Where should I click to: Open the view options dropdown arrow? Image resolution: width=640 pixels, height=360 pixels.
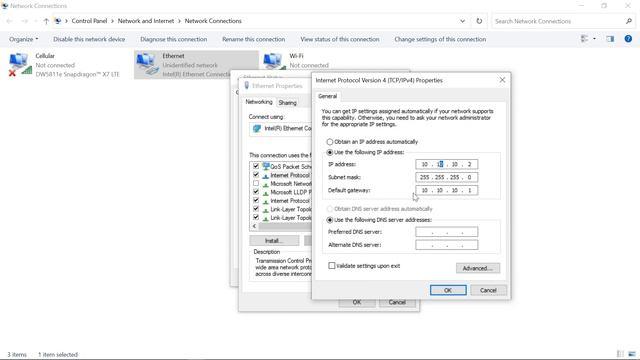tap(594, 39)
